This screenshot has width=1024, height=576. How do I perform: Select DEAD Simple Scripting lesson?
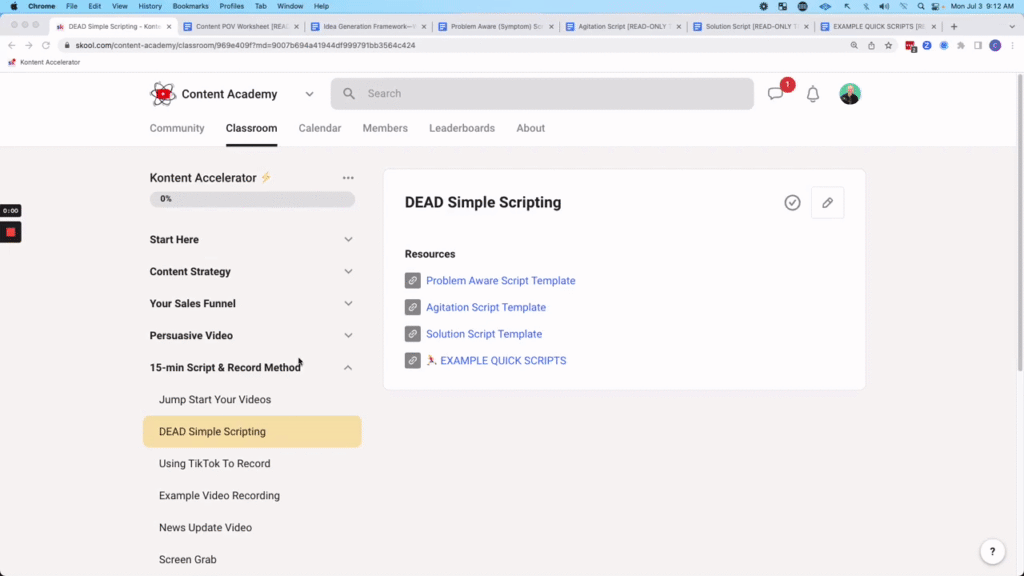click(x=252, y=432)
